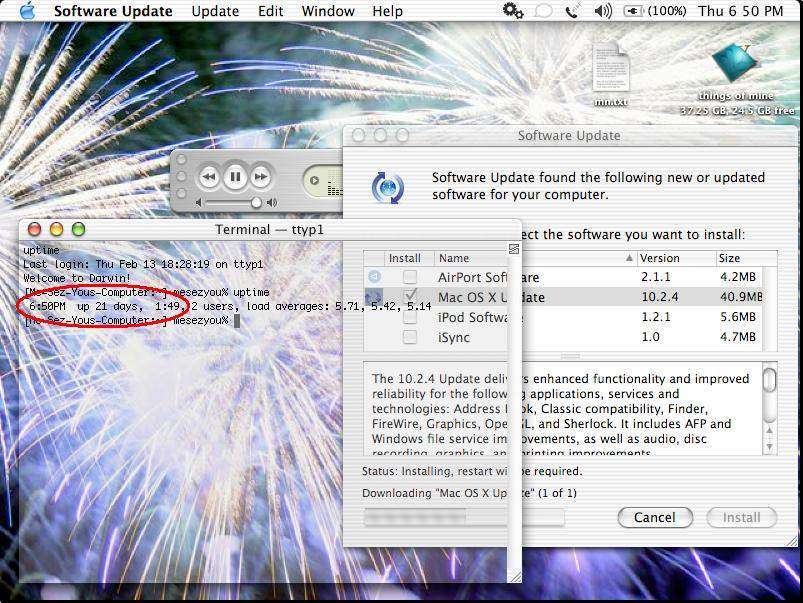Click the description scrollbar down arrow
Viewport: 803px width, 603px height.
click(769, 446)
